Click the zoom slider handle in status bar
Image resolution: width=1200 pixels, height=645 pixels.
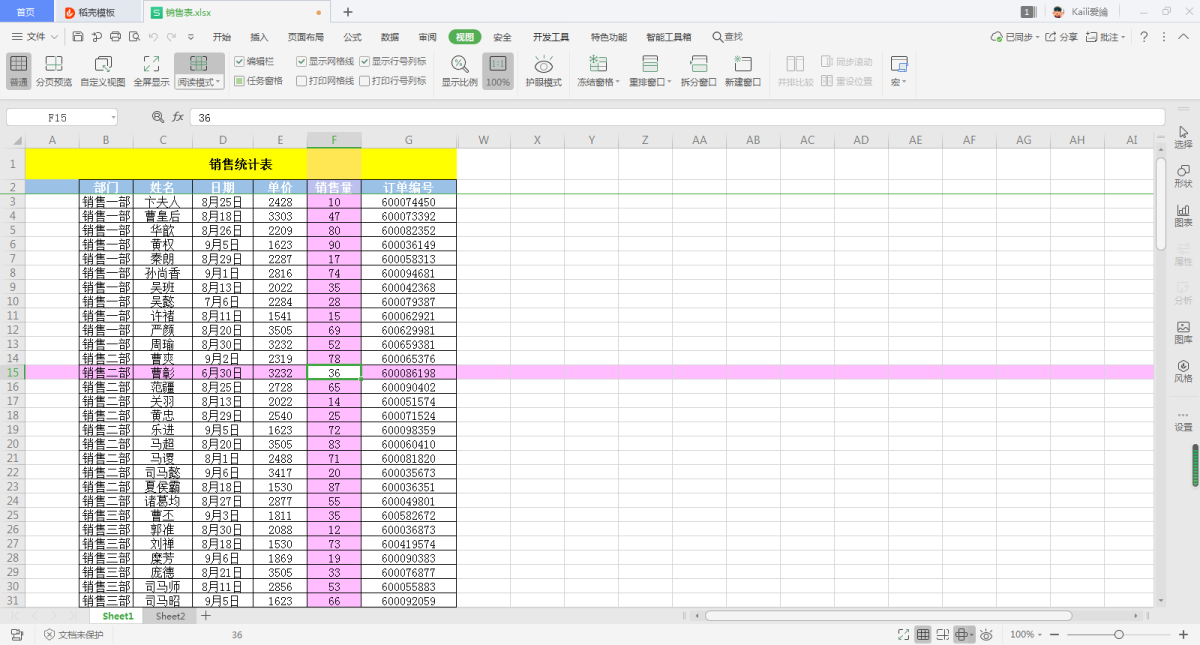(1118, 634)
